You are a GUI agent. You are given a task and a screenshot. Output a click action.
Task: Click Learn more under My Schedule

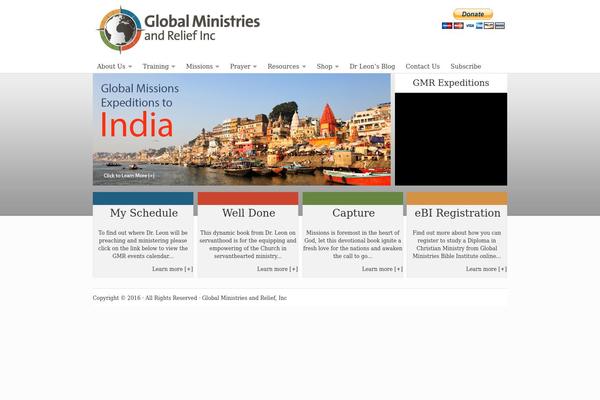coord(172,269)
